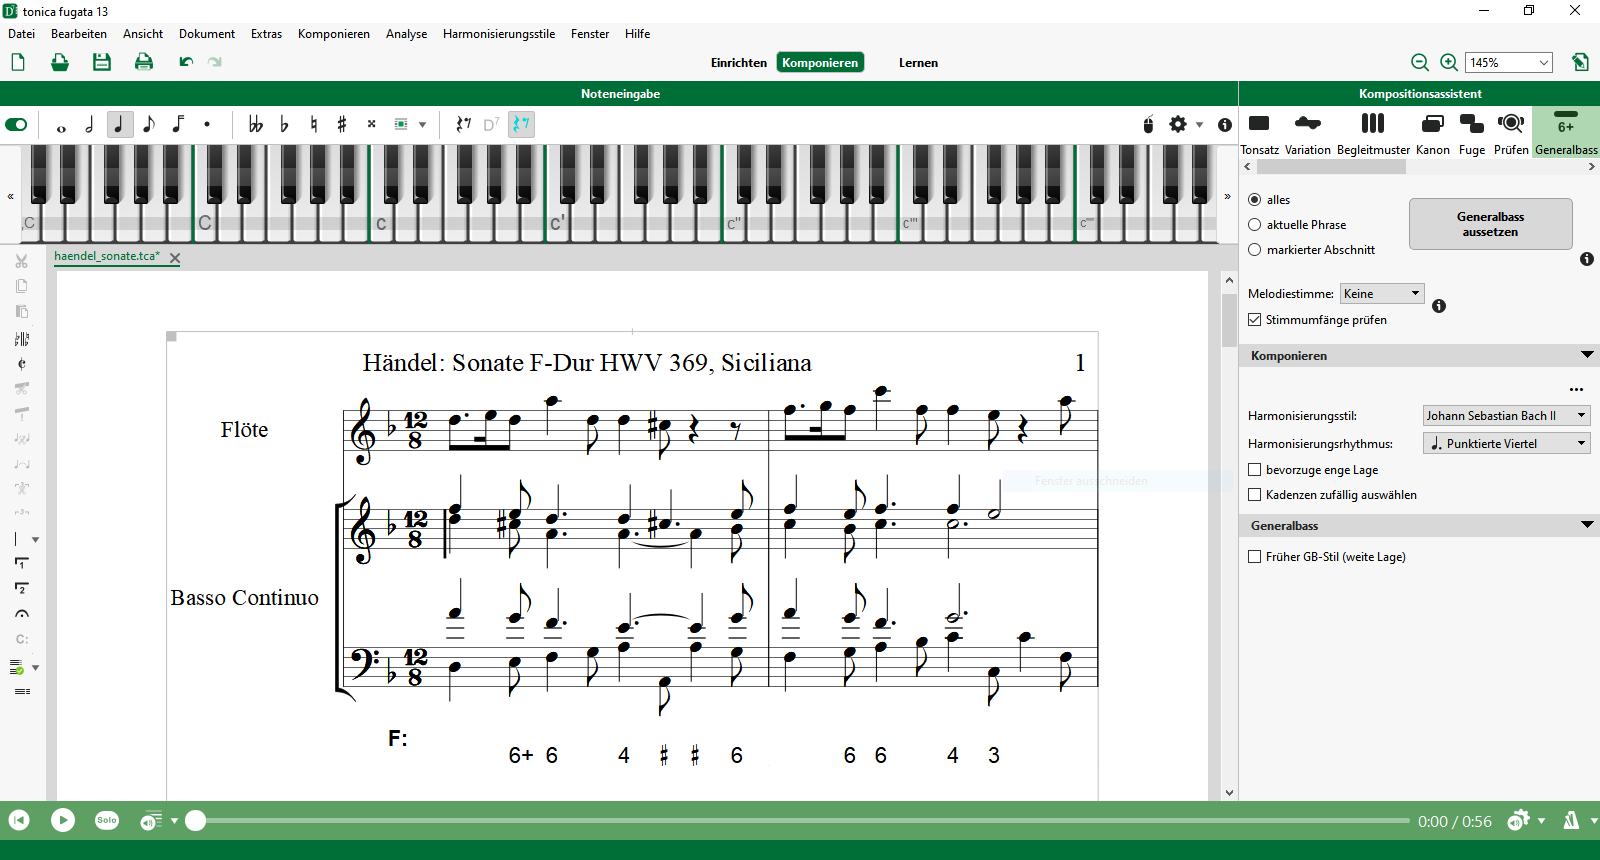Open the Datei menu
Viewport: 1600px width, 860px height.
21,34
